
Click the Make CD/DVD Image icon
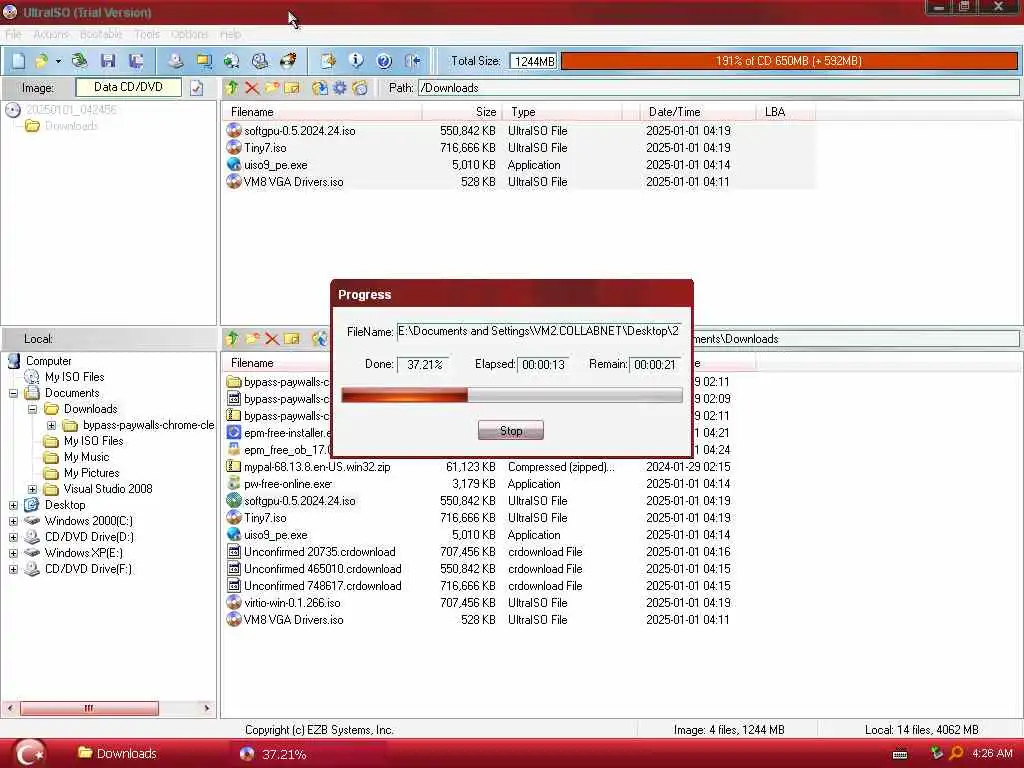coord(176,61)
